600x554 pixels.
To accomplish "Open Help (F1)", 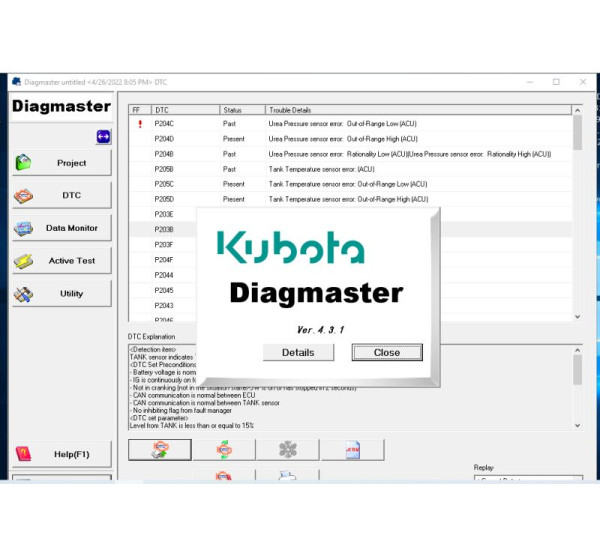I will pos(61,454).
